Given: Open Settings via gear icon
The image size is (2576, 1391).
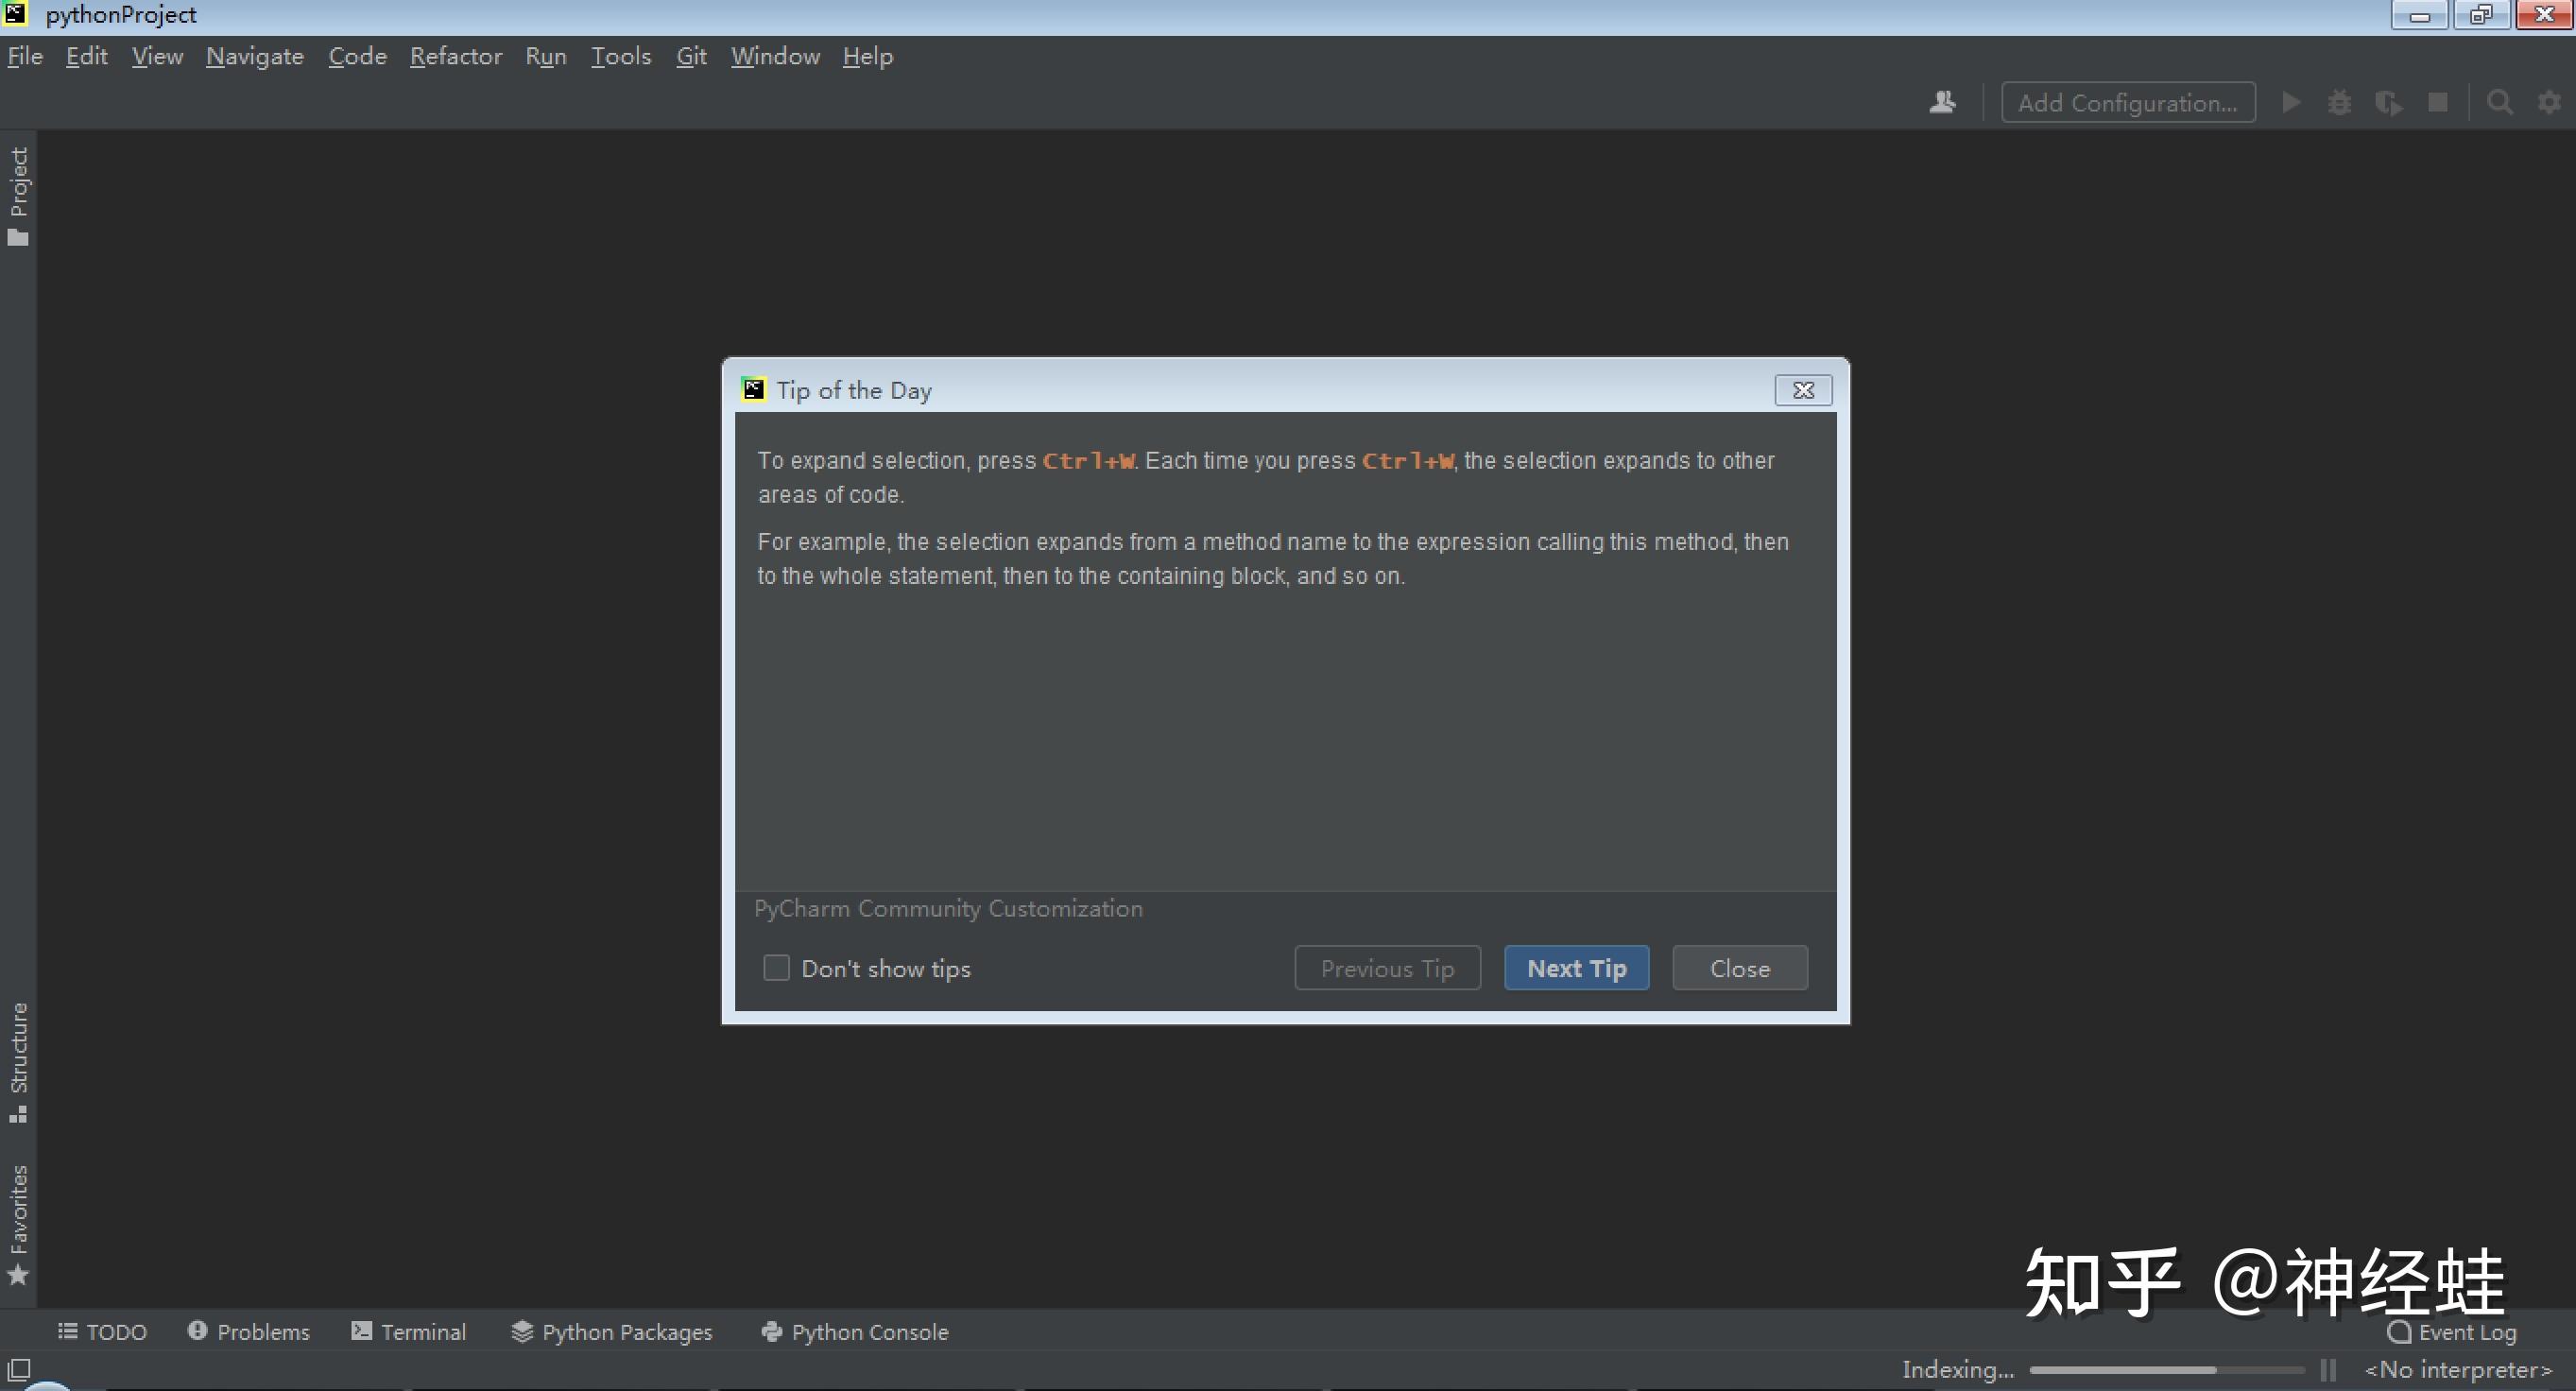Looking at the screenshot, I should pyautogui.click(x=2549, y=102).
